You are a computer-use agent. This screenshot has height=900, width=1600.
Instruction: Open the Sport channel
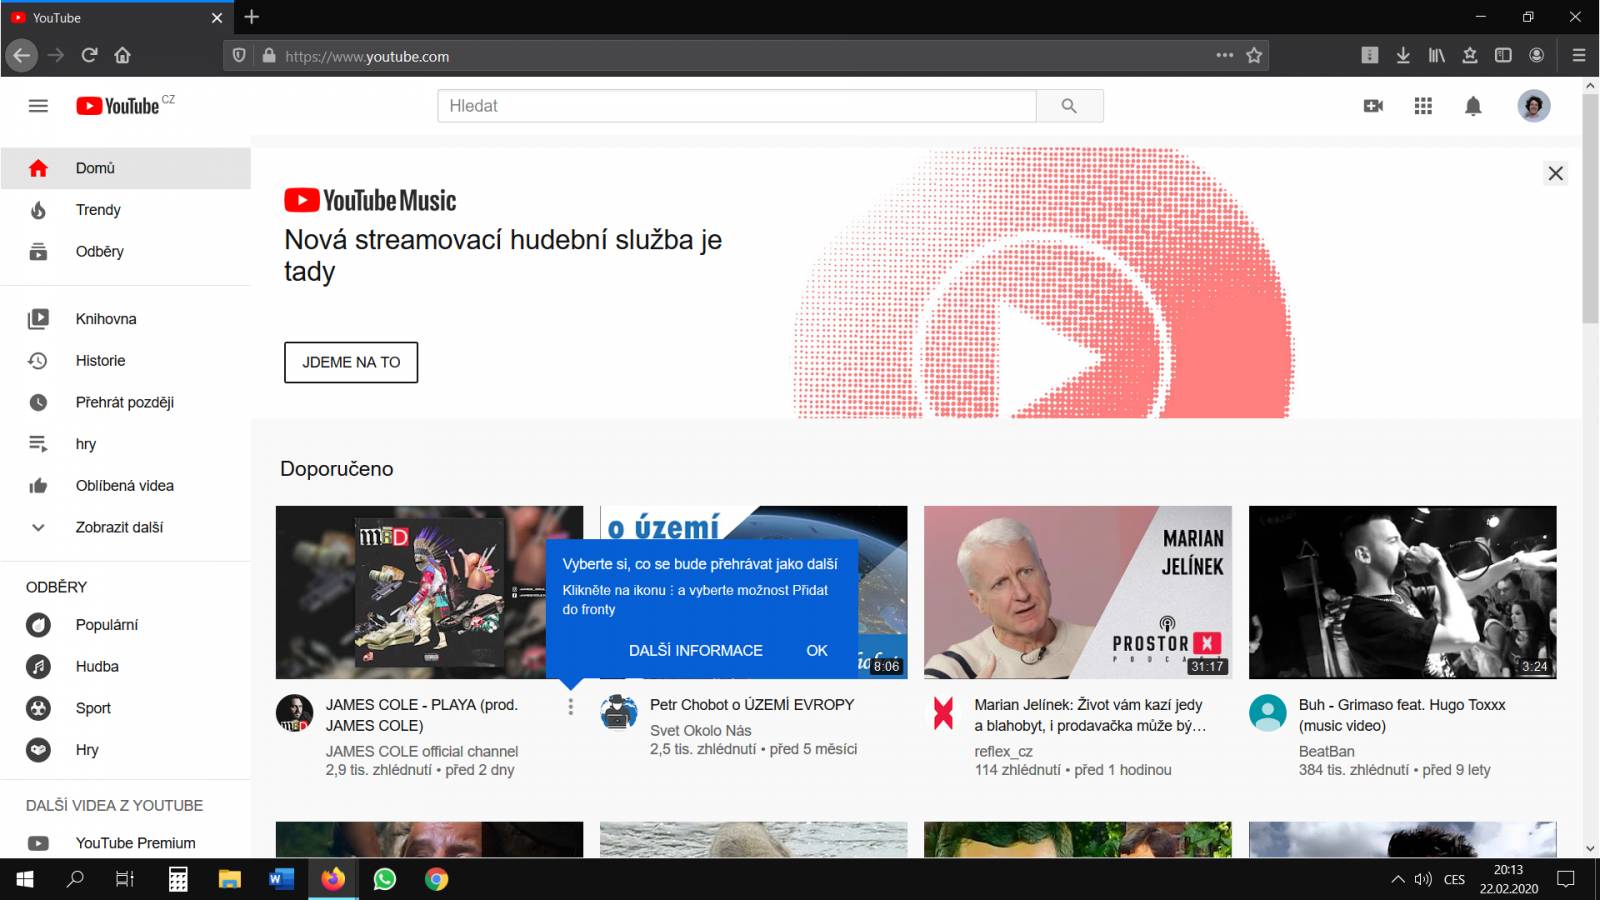point(125,708)
